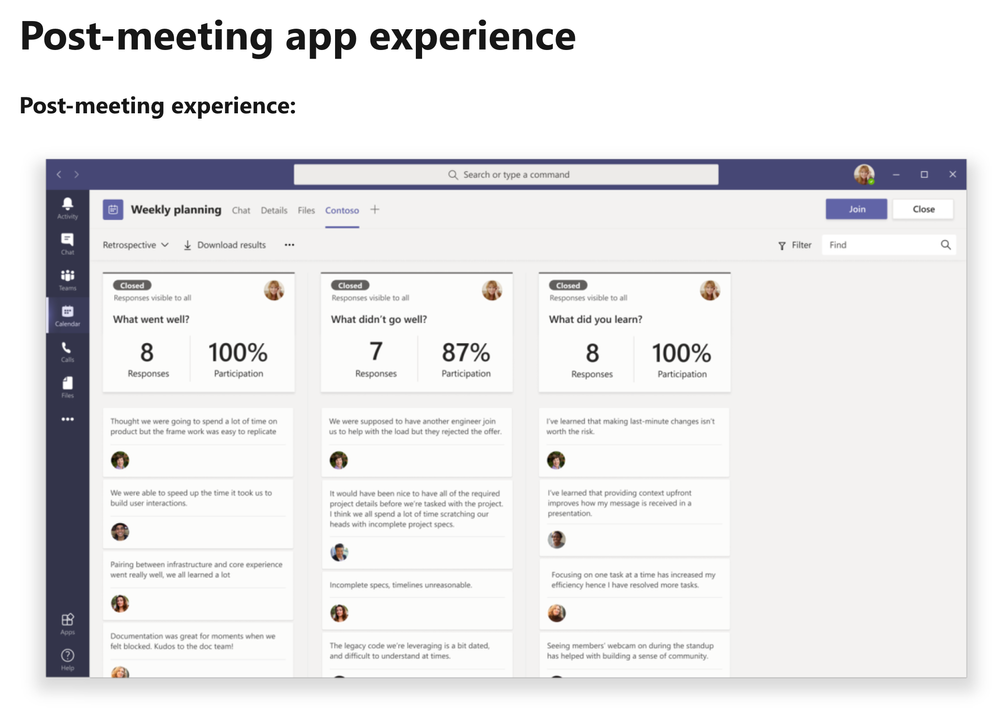Click avatar under Focusing on one task response
The height and width of the screenshot is (716, 999).
557,613
